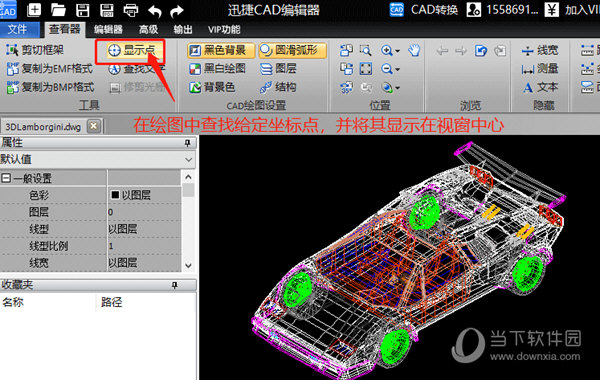Click 复制为EMF格式 copy tool
600x380 pixels.
click(x=50, y=68)
